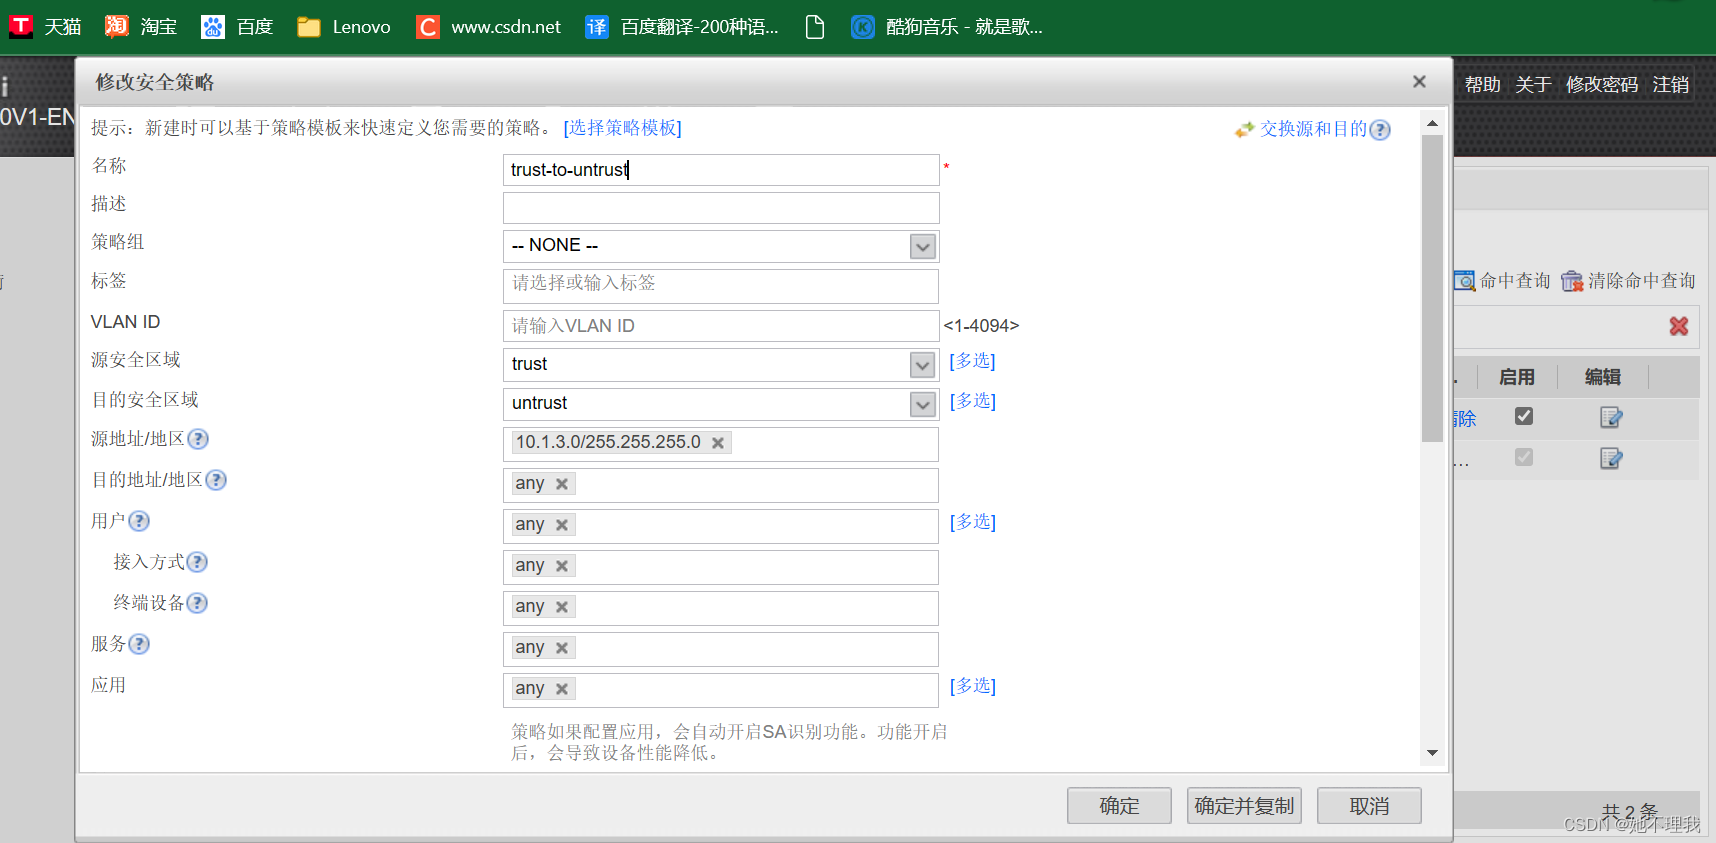
Task: Open help icon beside 接入方式
Action: 197,562
